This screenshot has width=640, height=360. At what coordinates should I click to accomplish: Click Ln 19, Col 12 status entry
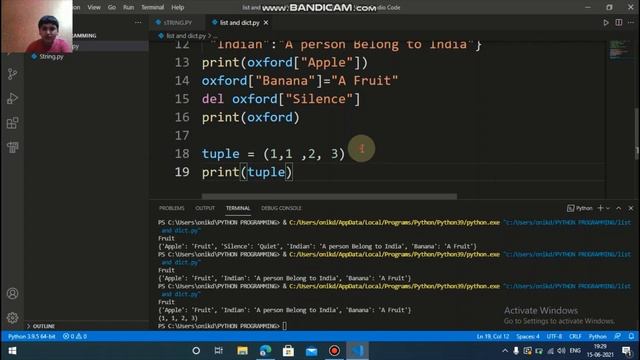point(493,336)
